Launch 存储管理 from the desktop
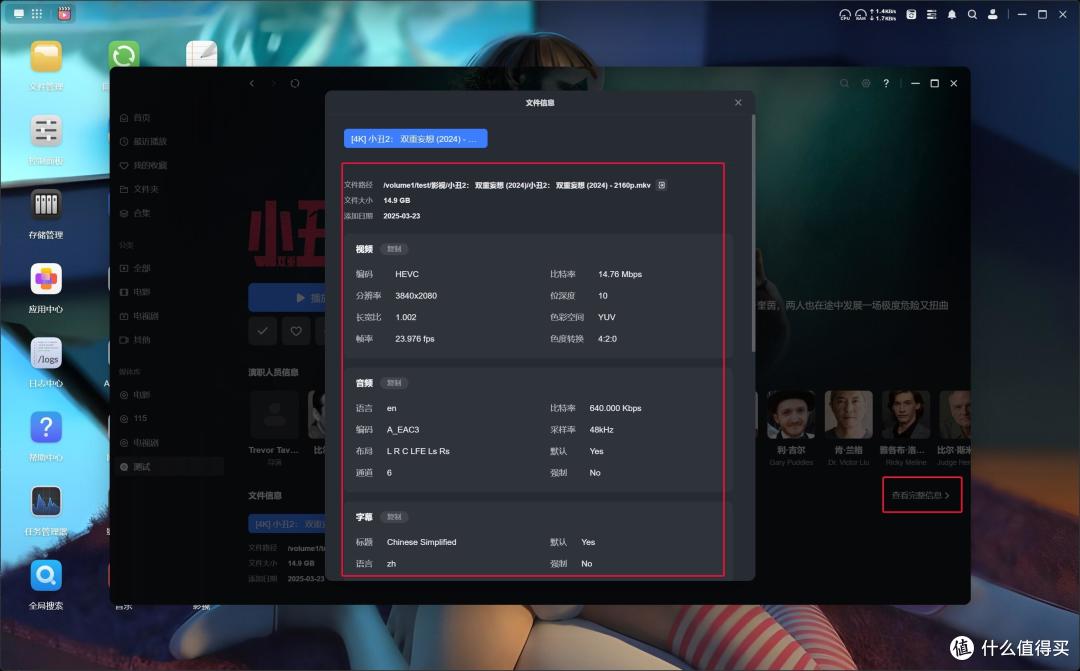Screen dimensions: 1080x671 [46, 205]
